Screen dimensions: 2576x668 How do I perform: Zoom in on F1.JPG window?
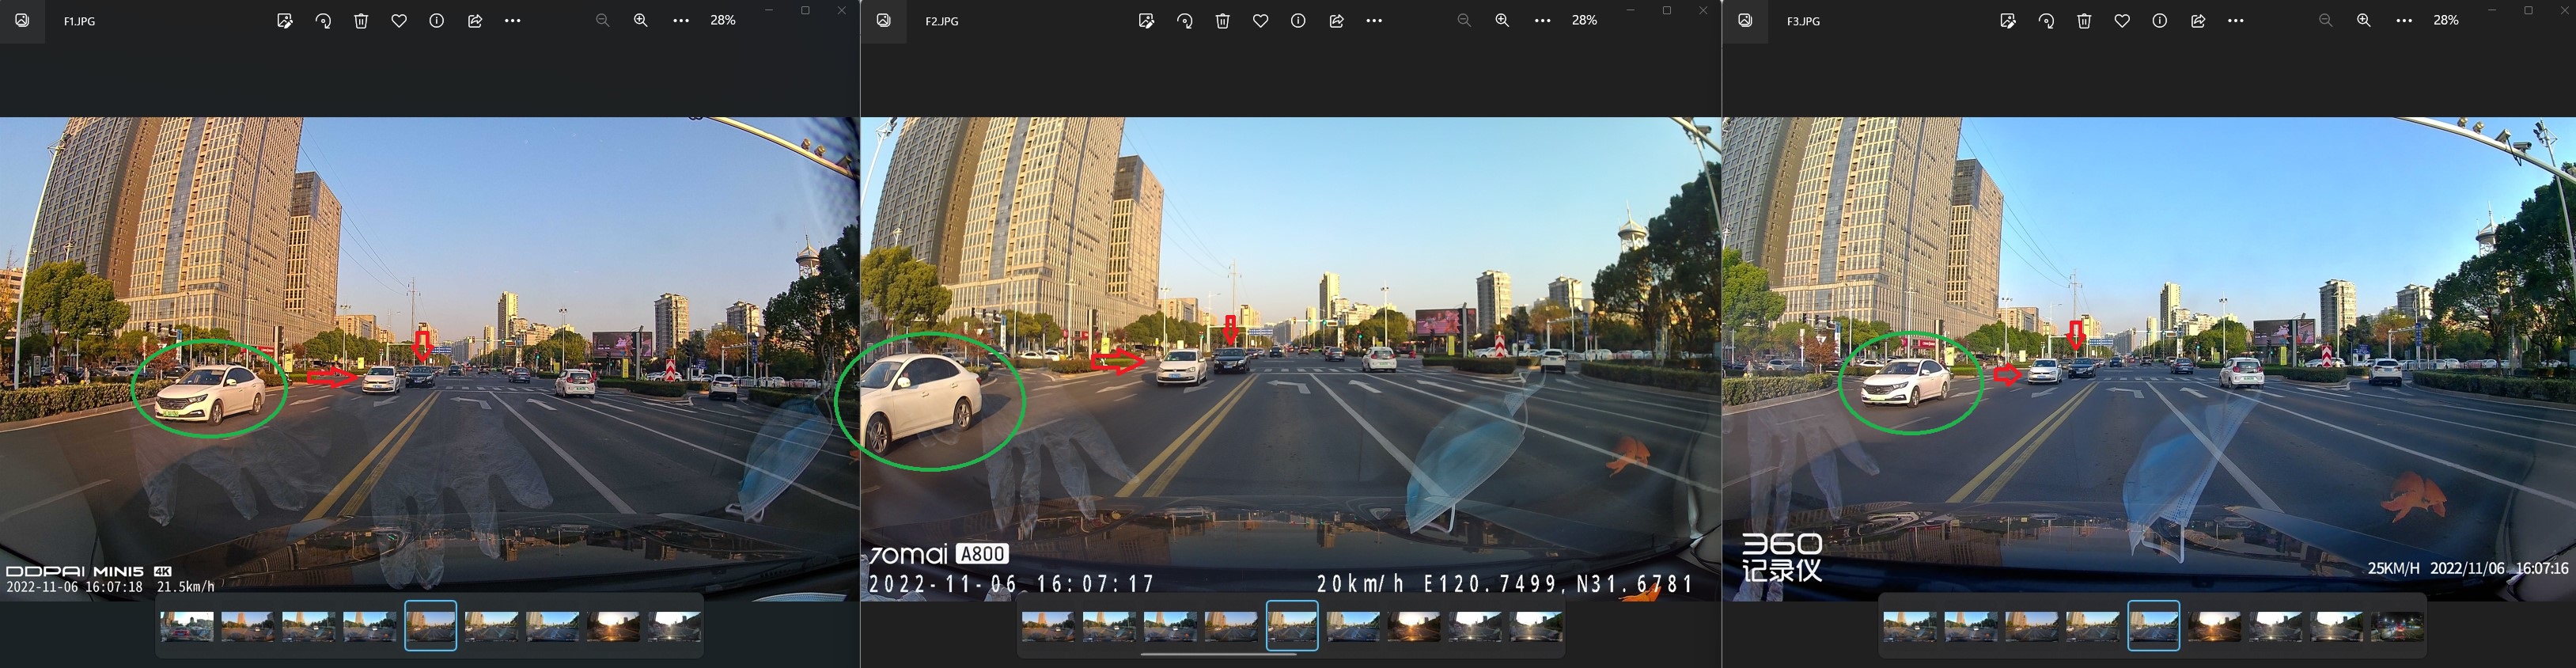click(641, 21)
